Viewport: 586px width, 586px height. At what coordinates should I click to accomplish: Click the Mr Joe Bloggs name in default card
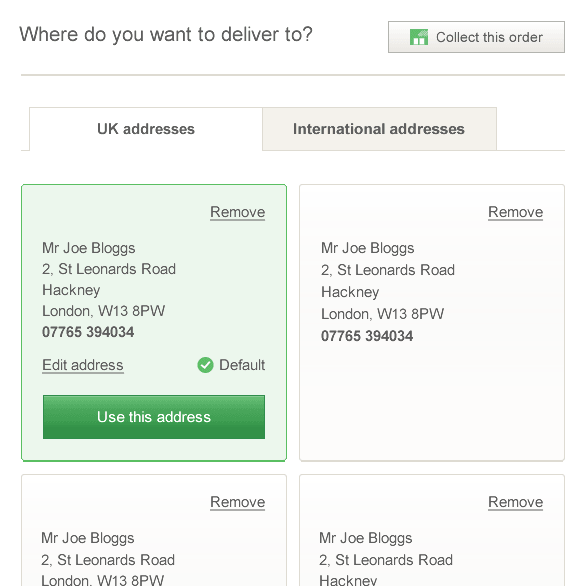89,248
